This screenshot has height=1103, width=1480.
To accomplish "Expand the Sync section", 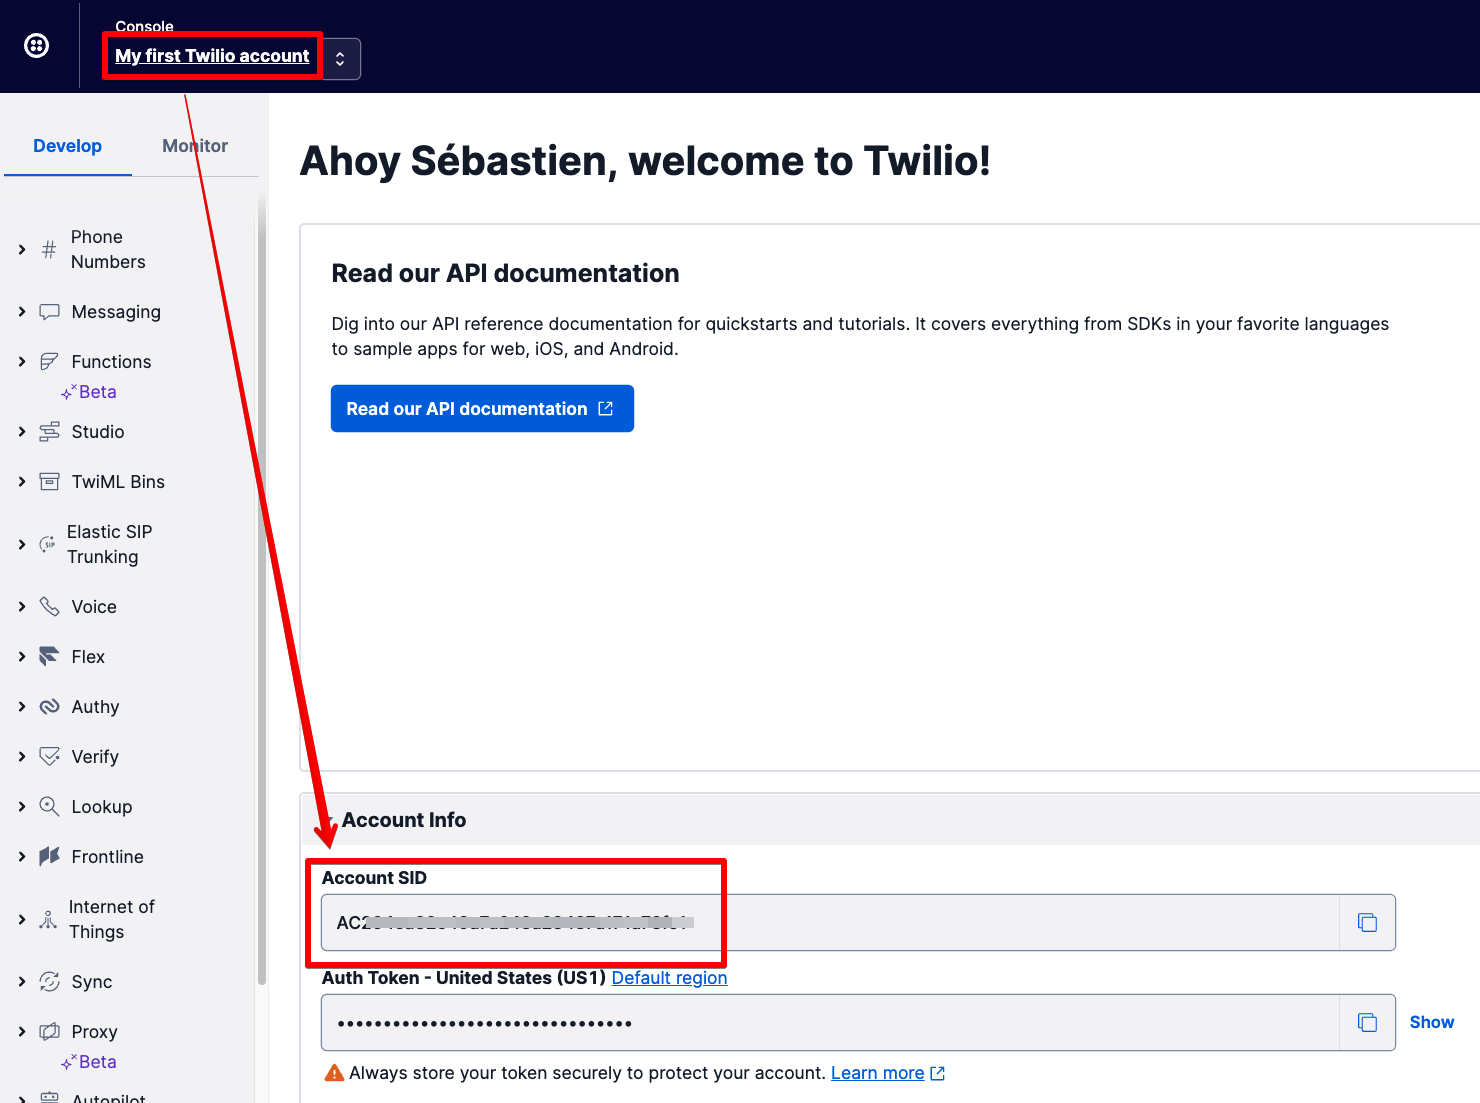I will (22, 982).
